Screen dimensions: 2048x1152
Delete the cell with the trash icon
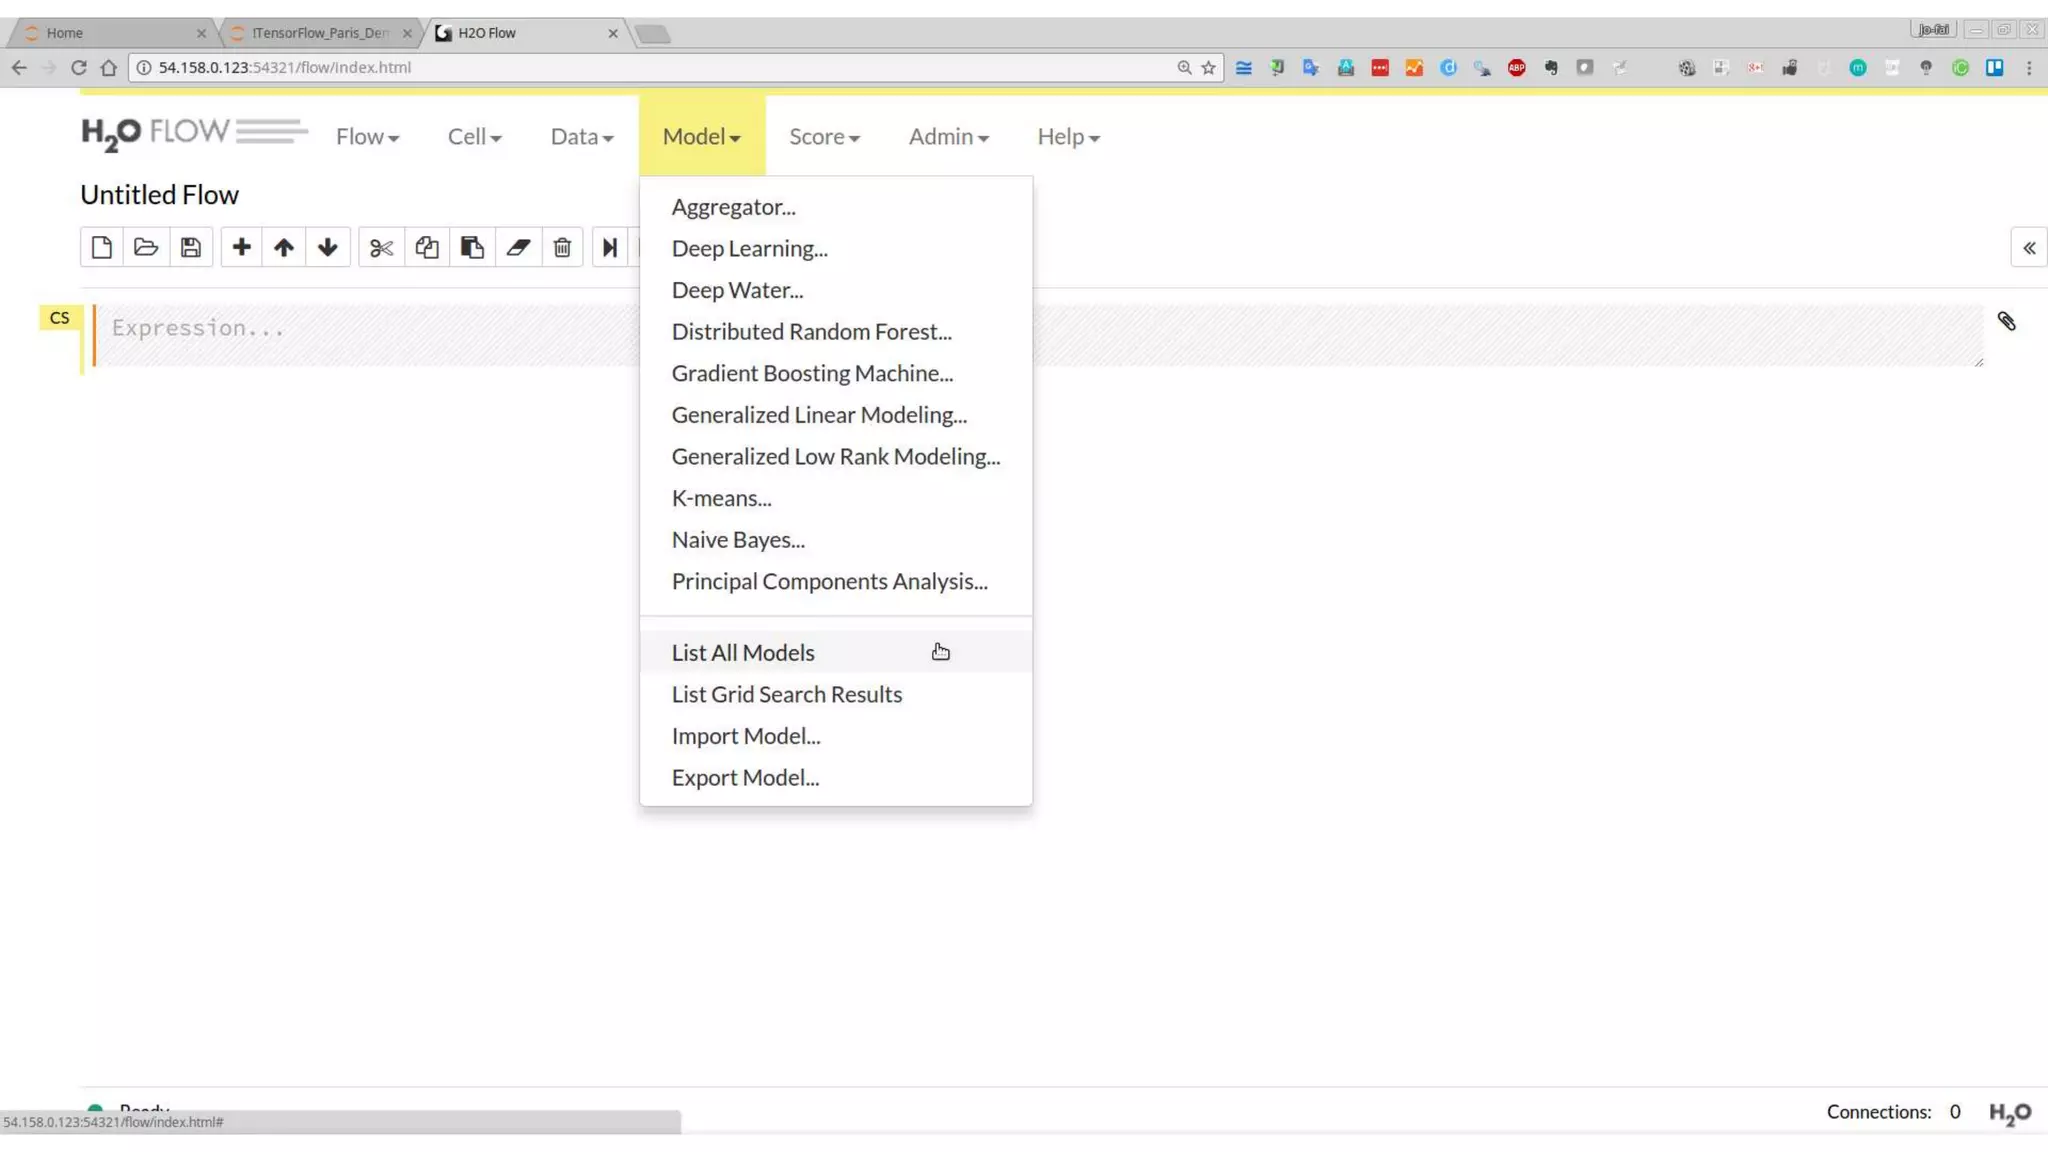click(562, 247)
